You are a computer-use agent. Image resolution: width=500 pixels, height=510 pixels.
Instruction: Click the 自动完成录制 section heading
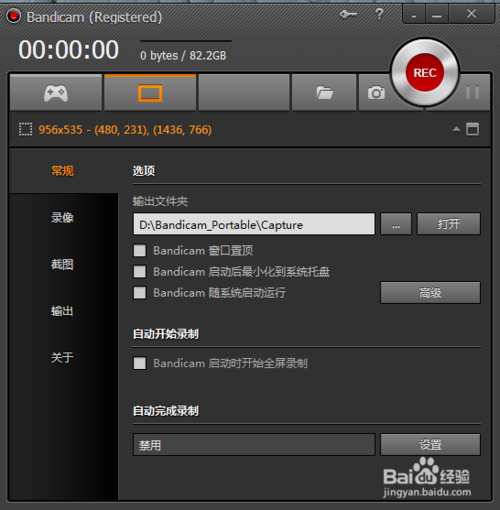point(166,411)
